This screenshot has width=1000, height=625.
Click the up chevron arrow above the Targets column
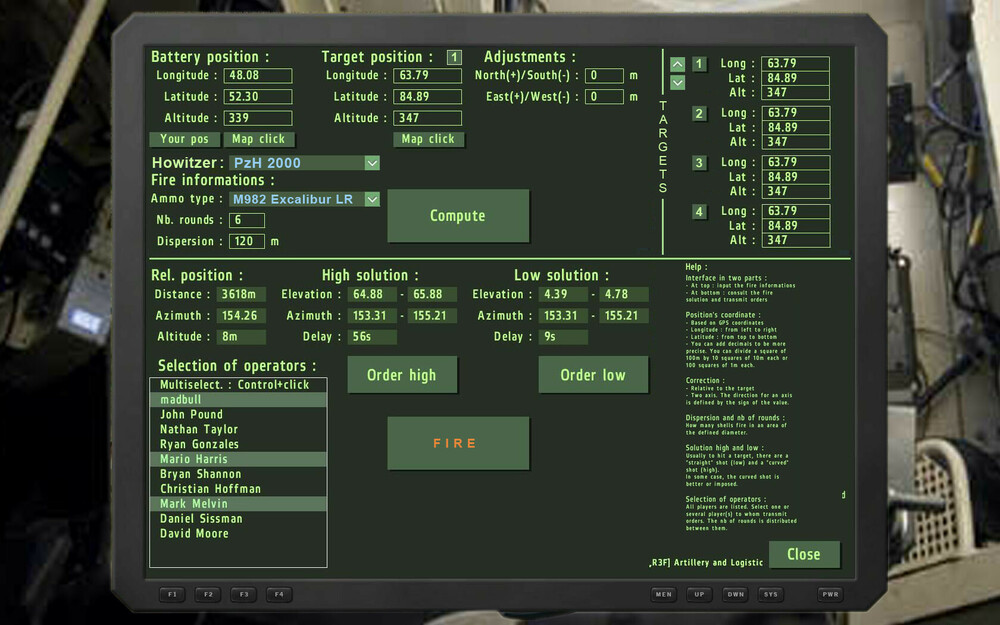coord(676,63)
